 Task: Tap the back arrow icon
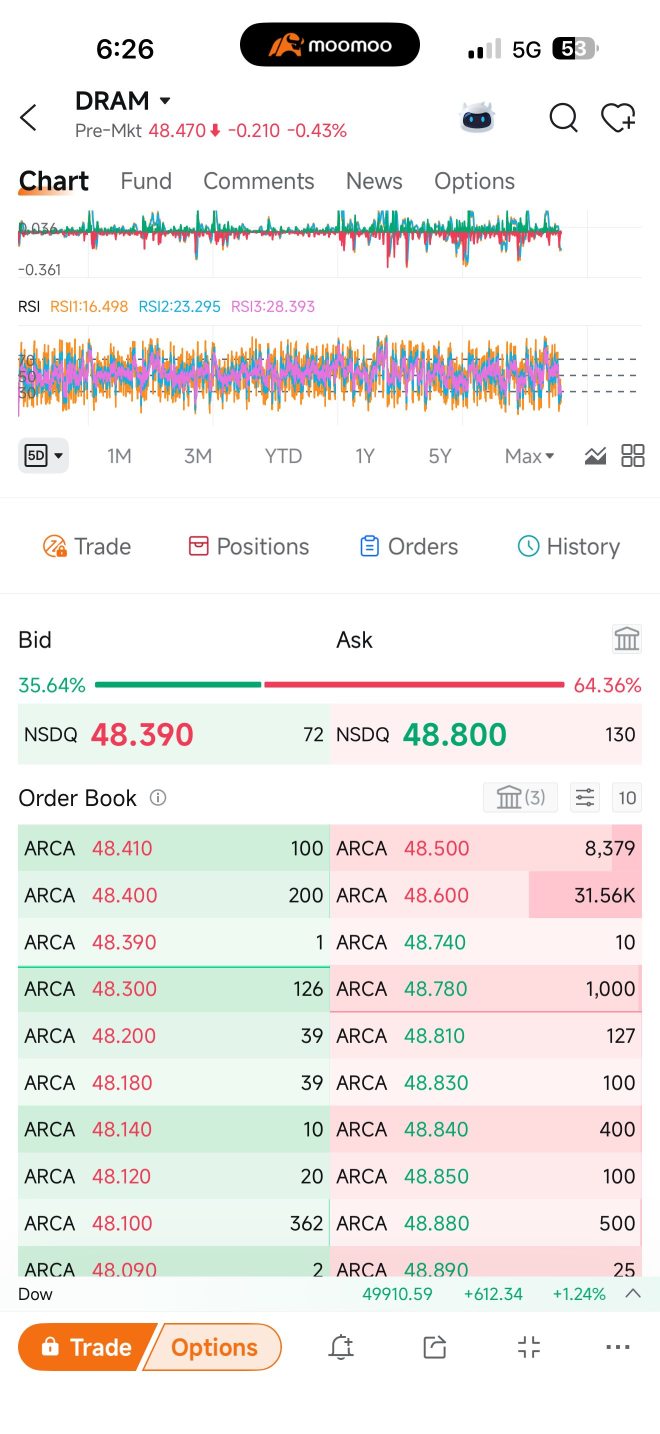coord(29,118)
